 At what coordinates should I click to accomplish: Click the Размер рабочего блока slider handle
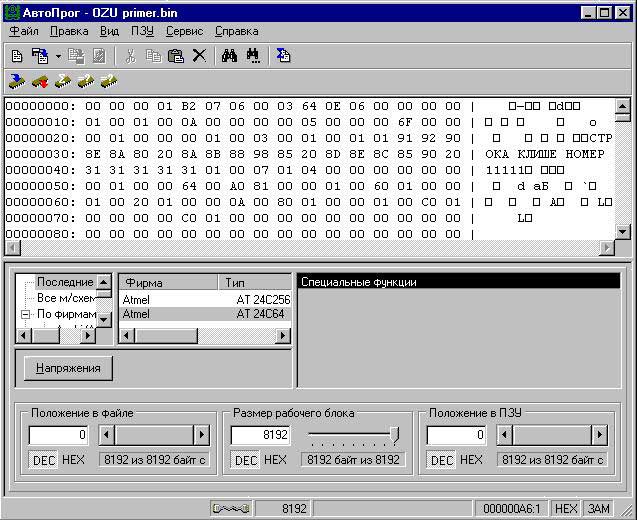[394, 435]
